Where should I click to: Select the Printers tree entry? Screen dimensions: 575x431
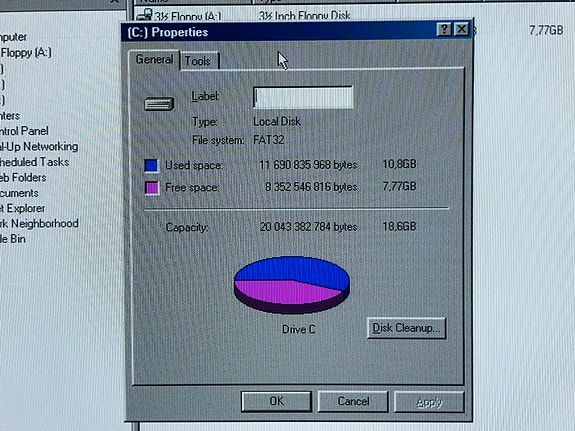coord(10,116)
